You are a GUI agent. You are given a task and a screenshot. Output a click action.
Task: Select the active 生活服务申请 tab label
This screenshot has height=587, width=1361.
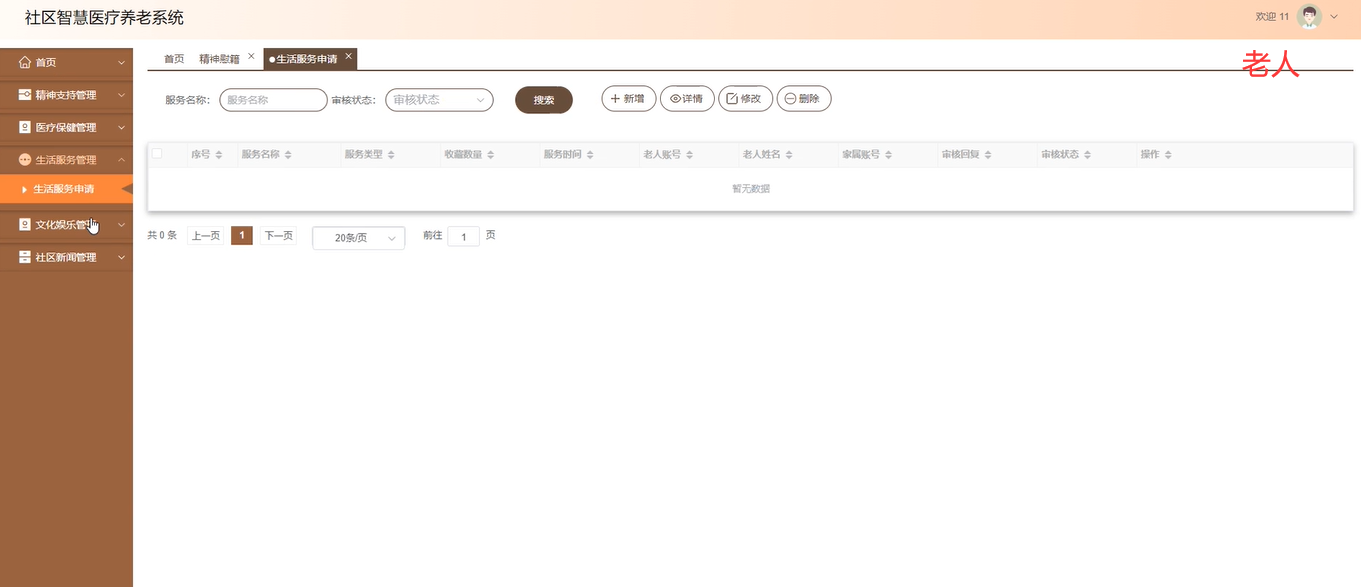point(306,59)
